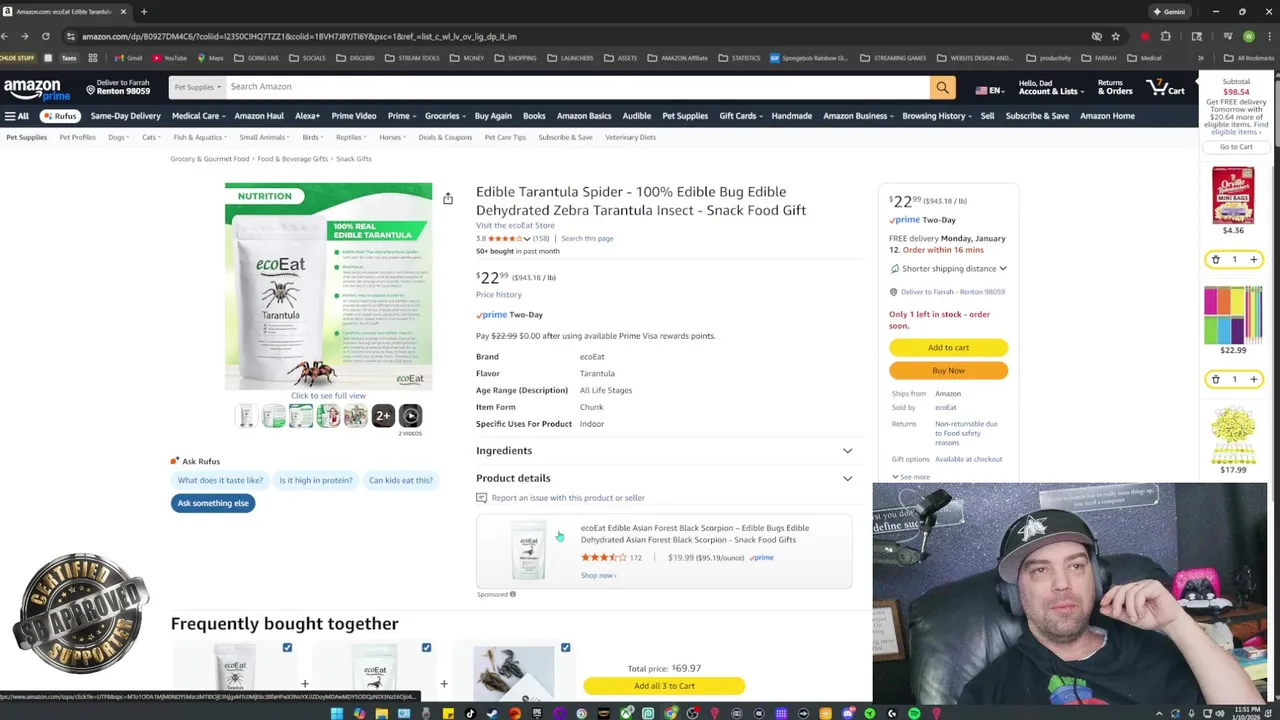Screen dimensions: 1280x720
Task: Click the Windows Start button on taskbar
Action: (x=337, y=713)
